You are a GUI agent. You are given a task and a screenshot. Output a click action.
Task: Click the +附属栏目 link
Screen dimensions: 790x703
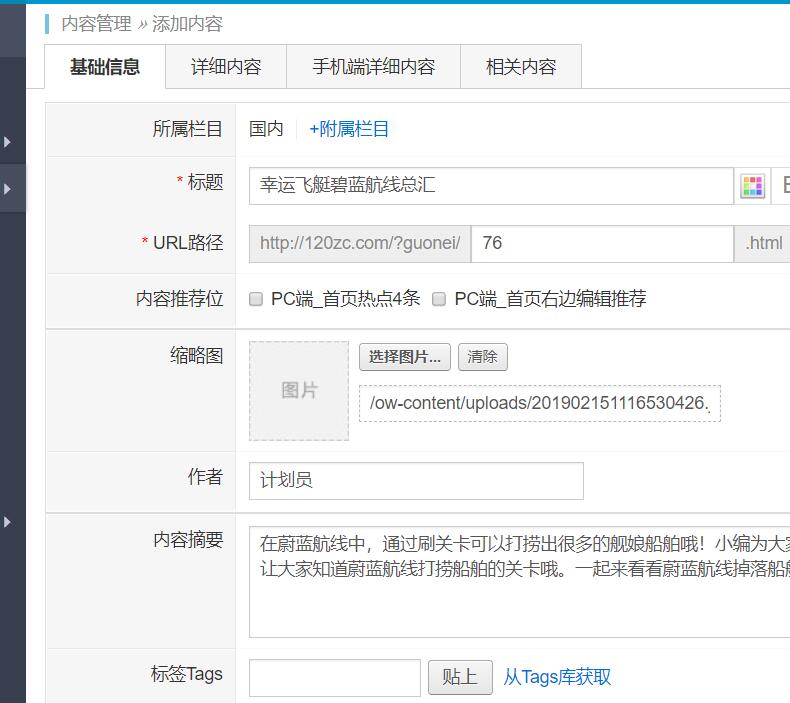click(x=348, y=129)
